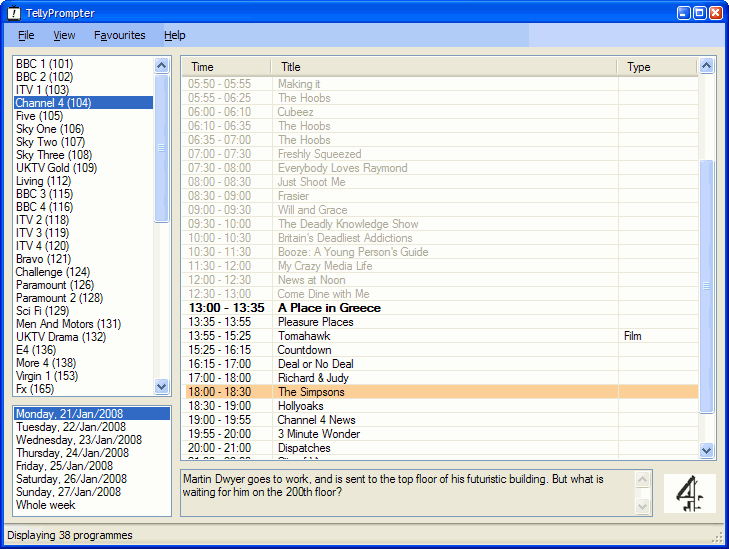Click channel list scroll down arrow
Screen dimensions: 729x549
coord(161,386)
